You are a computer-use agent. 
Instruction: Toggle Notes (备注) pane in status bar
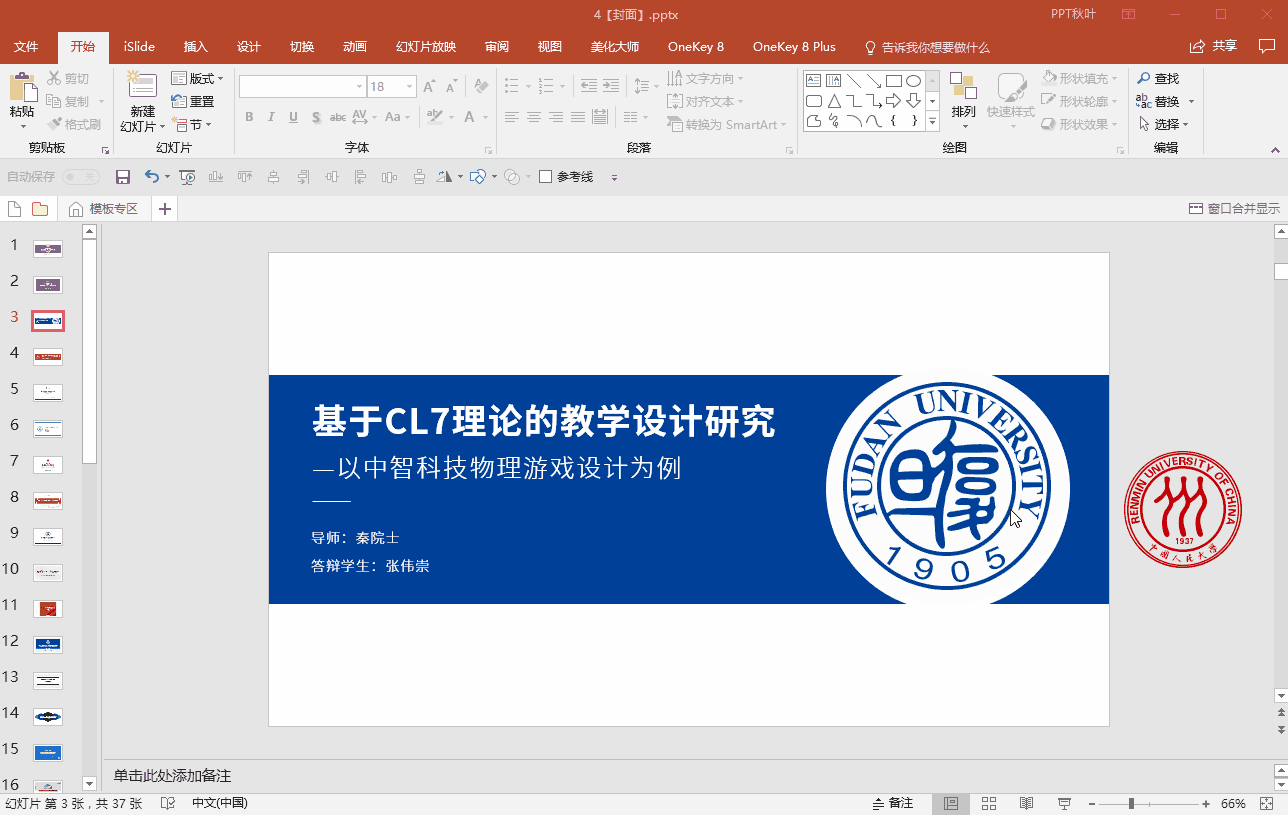pyautogui.click(x=892, y=804)
